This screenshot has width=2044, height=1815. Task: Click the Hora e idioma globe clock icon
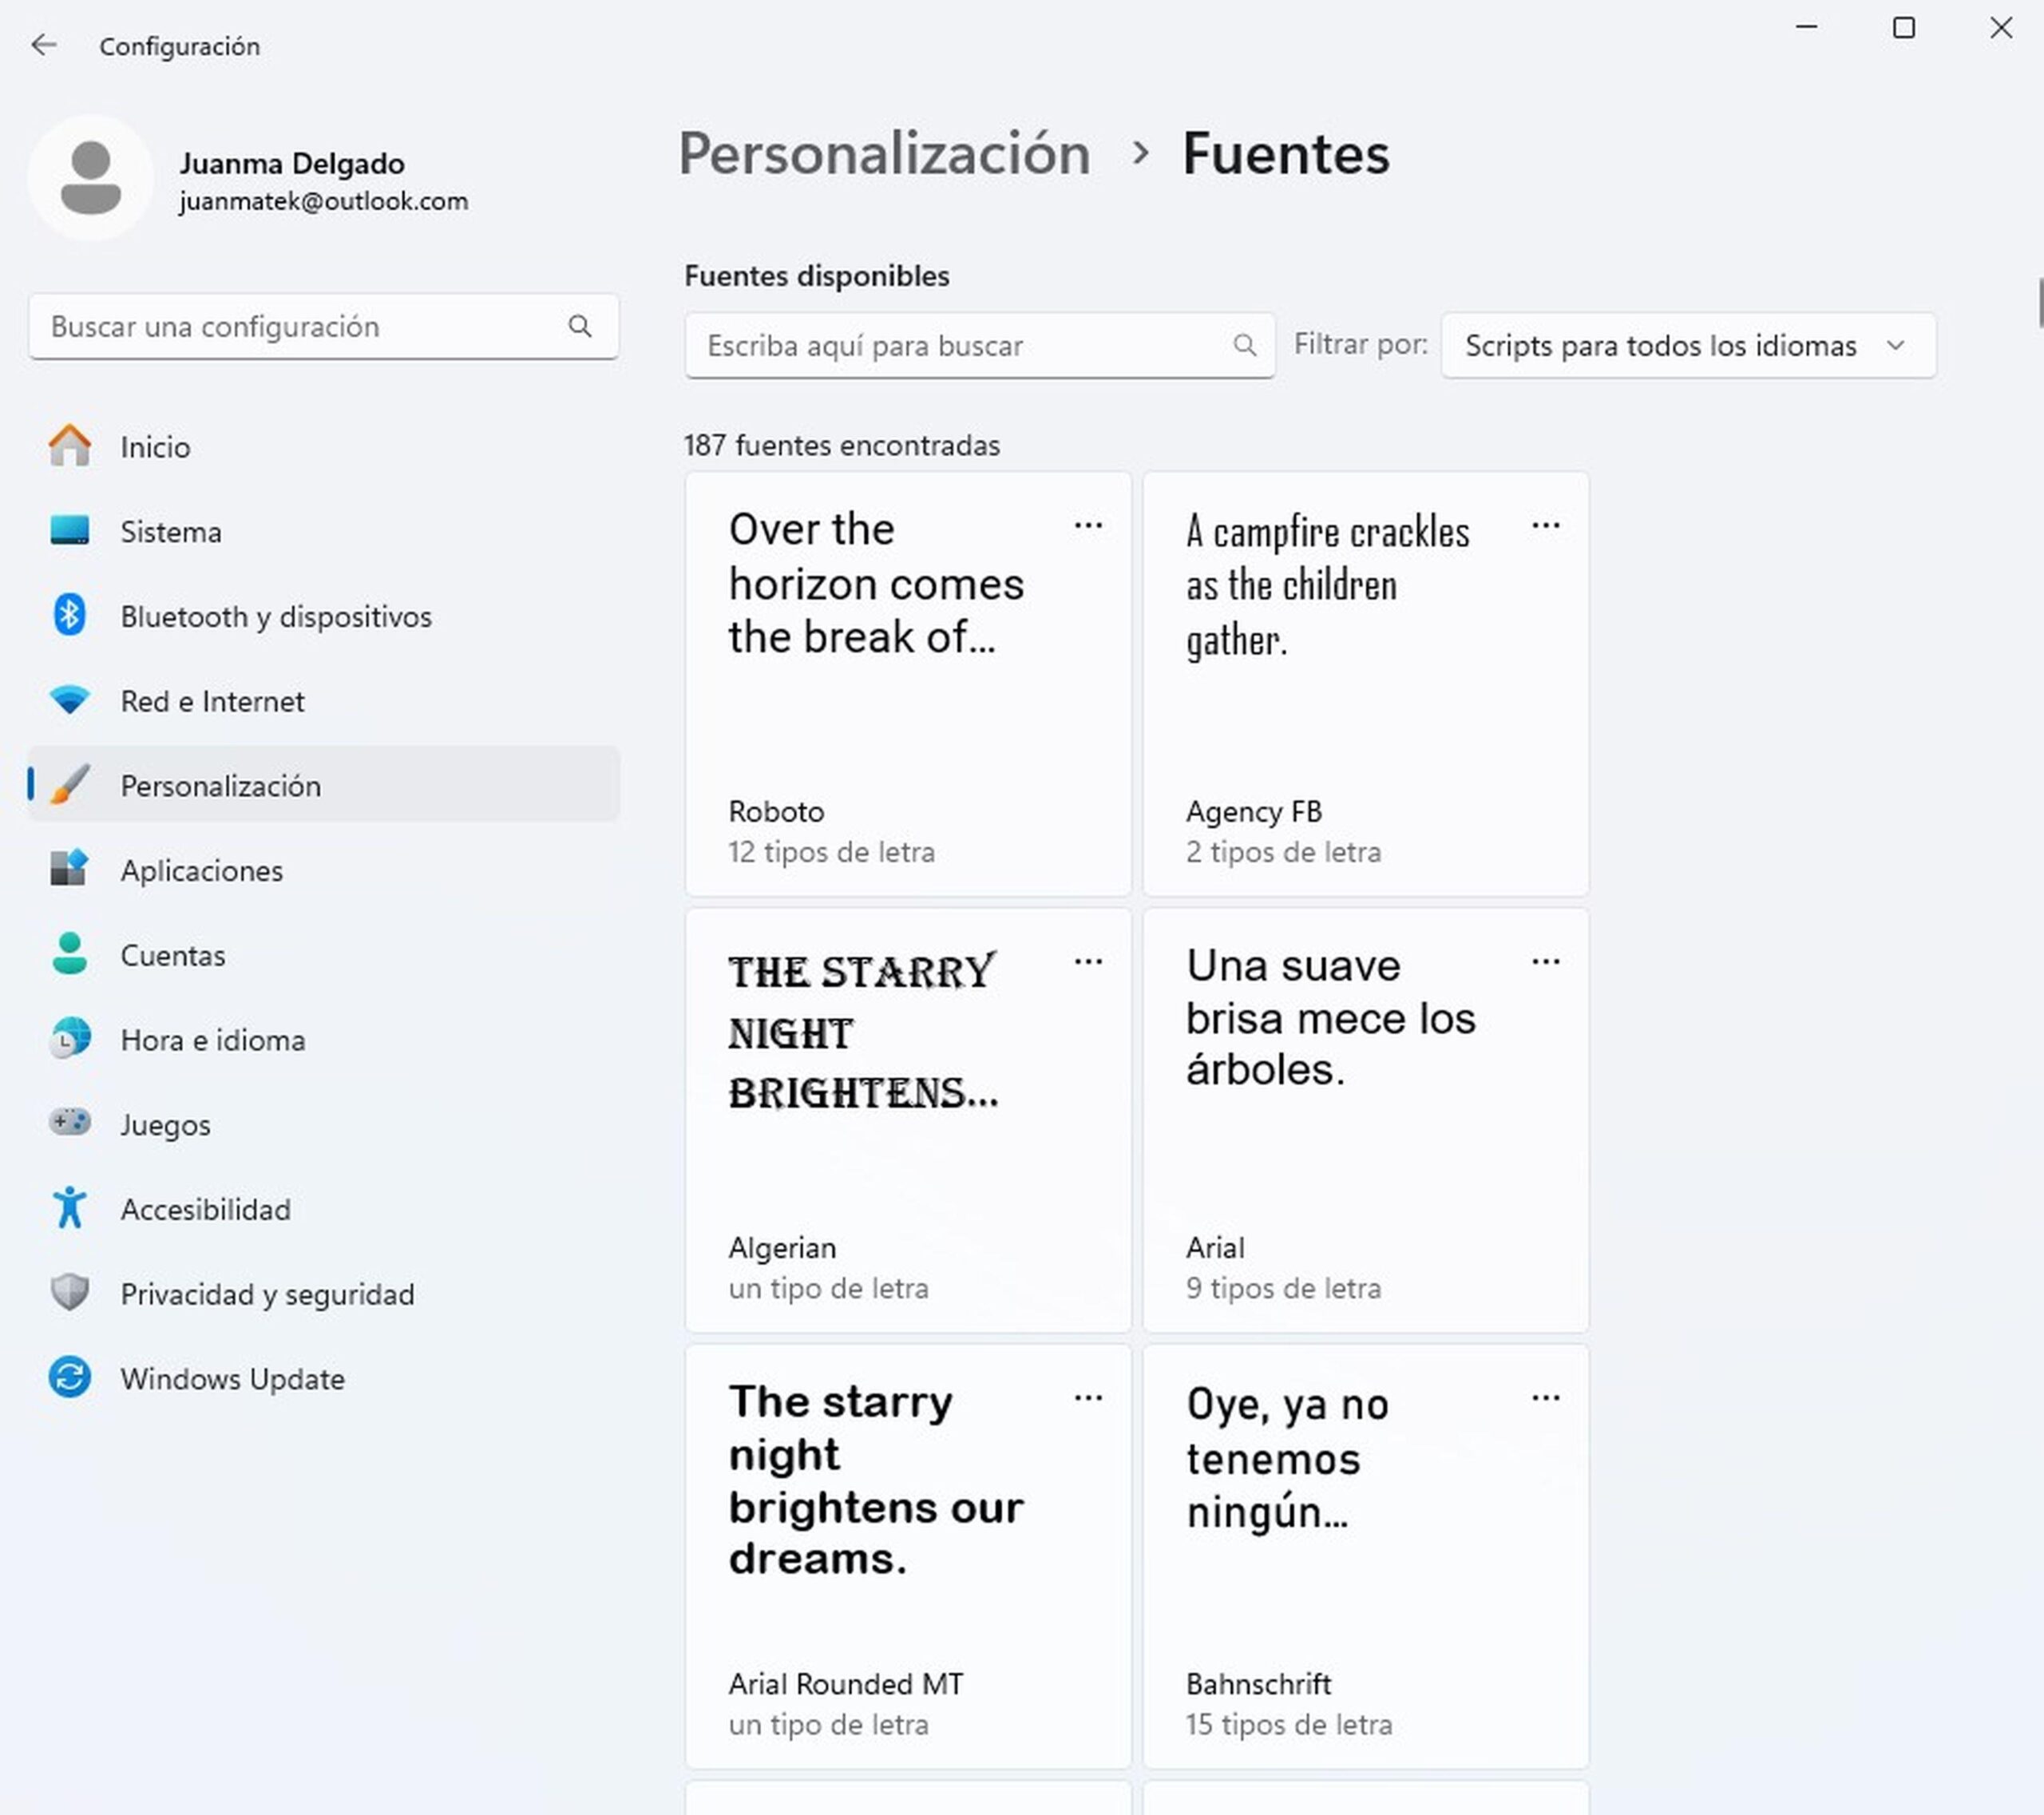click(70, 1039)
